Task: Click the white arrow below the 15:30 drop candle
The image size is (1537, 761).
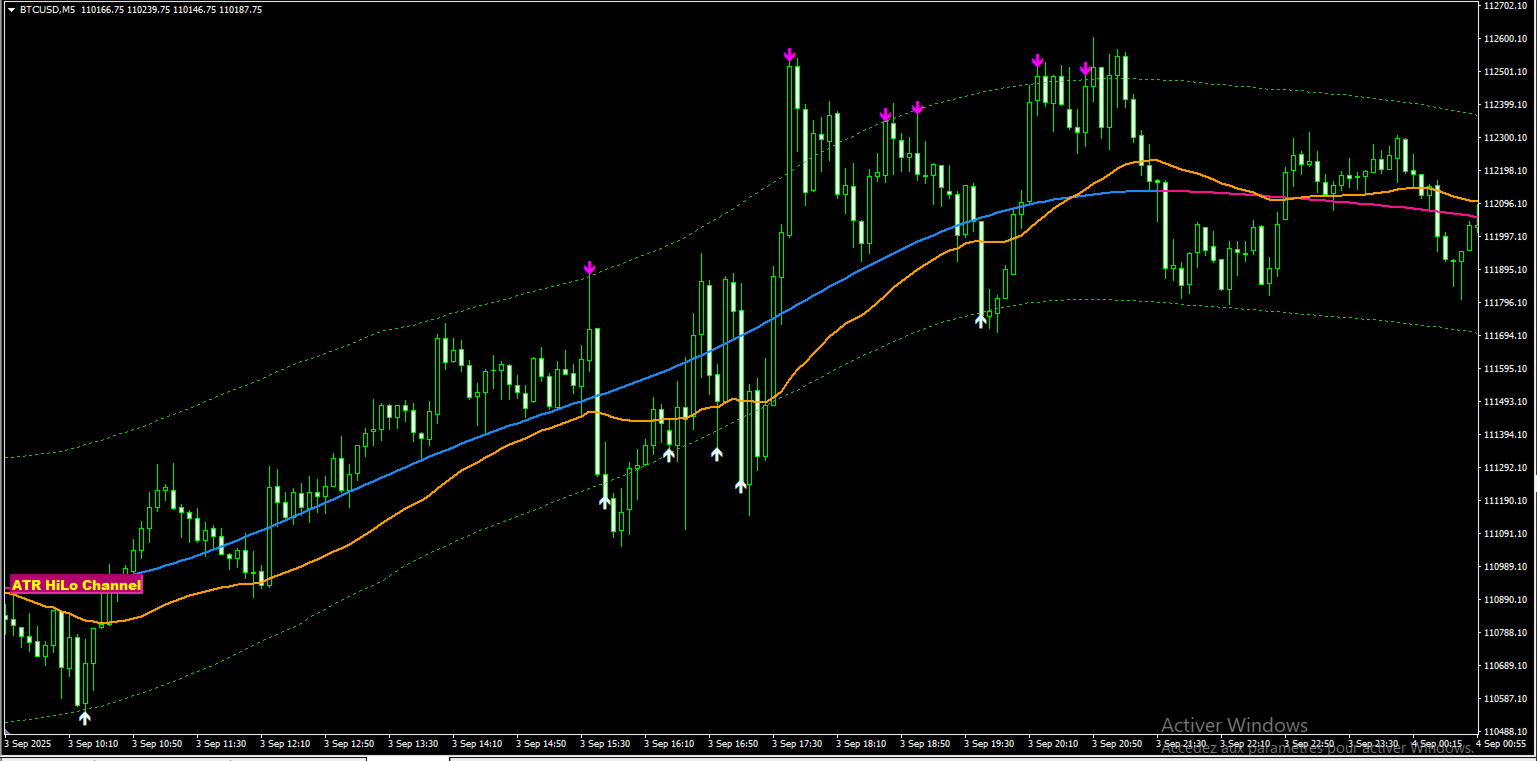Action: (605, 501)
